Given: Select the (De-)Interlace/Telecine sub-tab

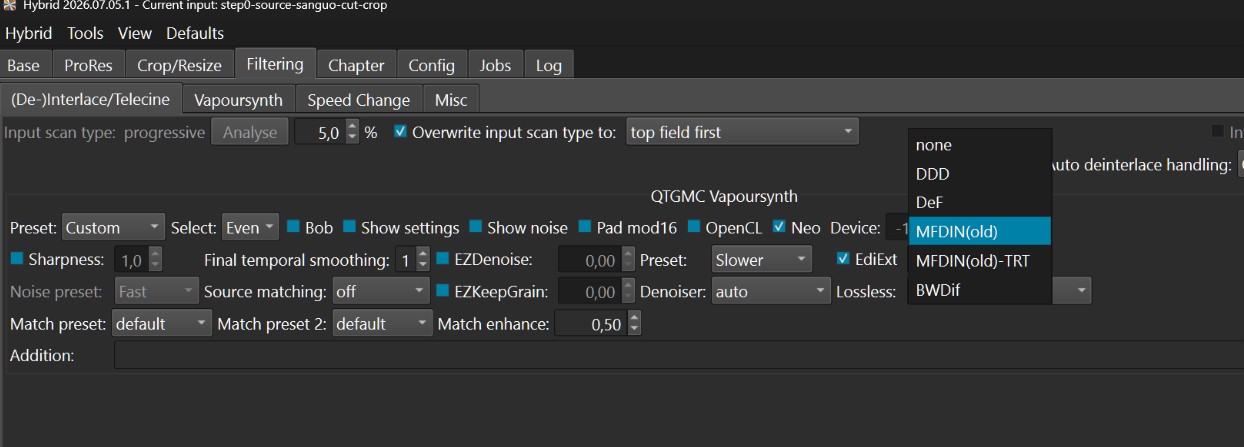Looking at the screenshot, I should [91, 99].
